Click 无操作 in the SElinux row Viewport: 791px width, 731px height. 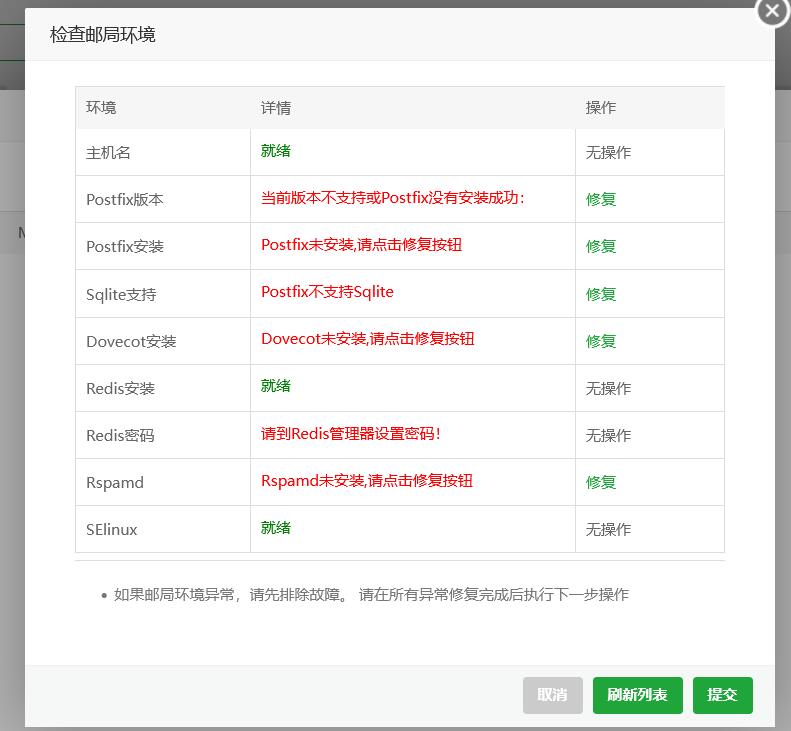(x=608, y=530)
